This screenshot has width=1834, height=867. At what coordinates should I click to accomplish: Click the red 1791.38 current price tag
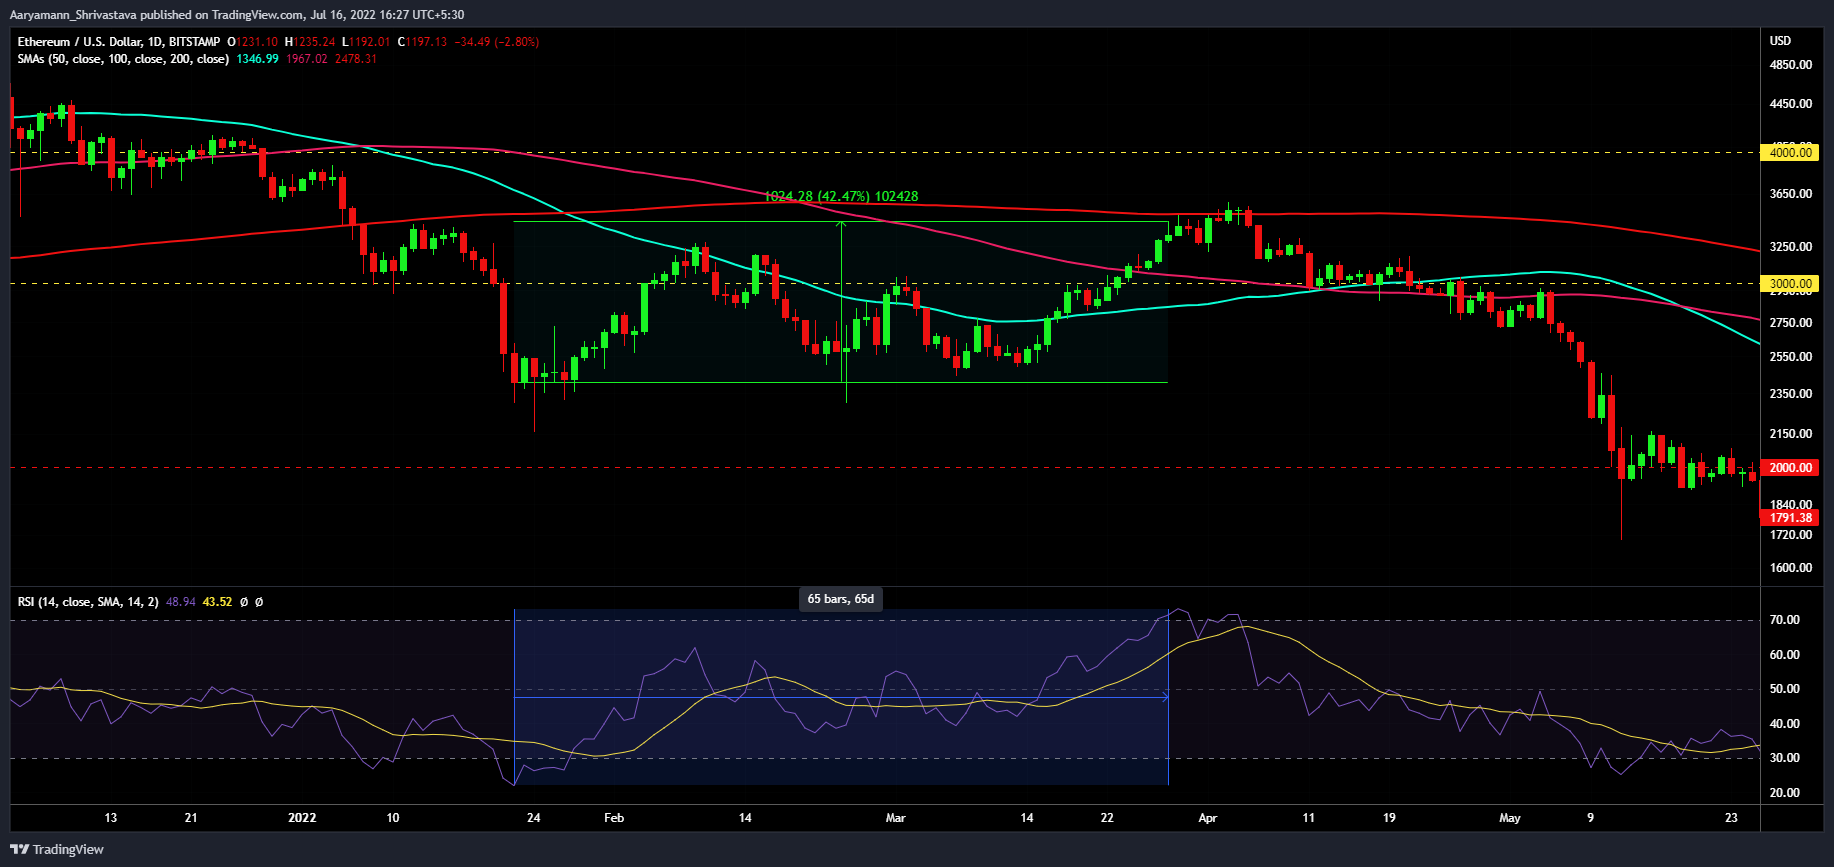click(1789, 518)
